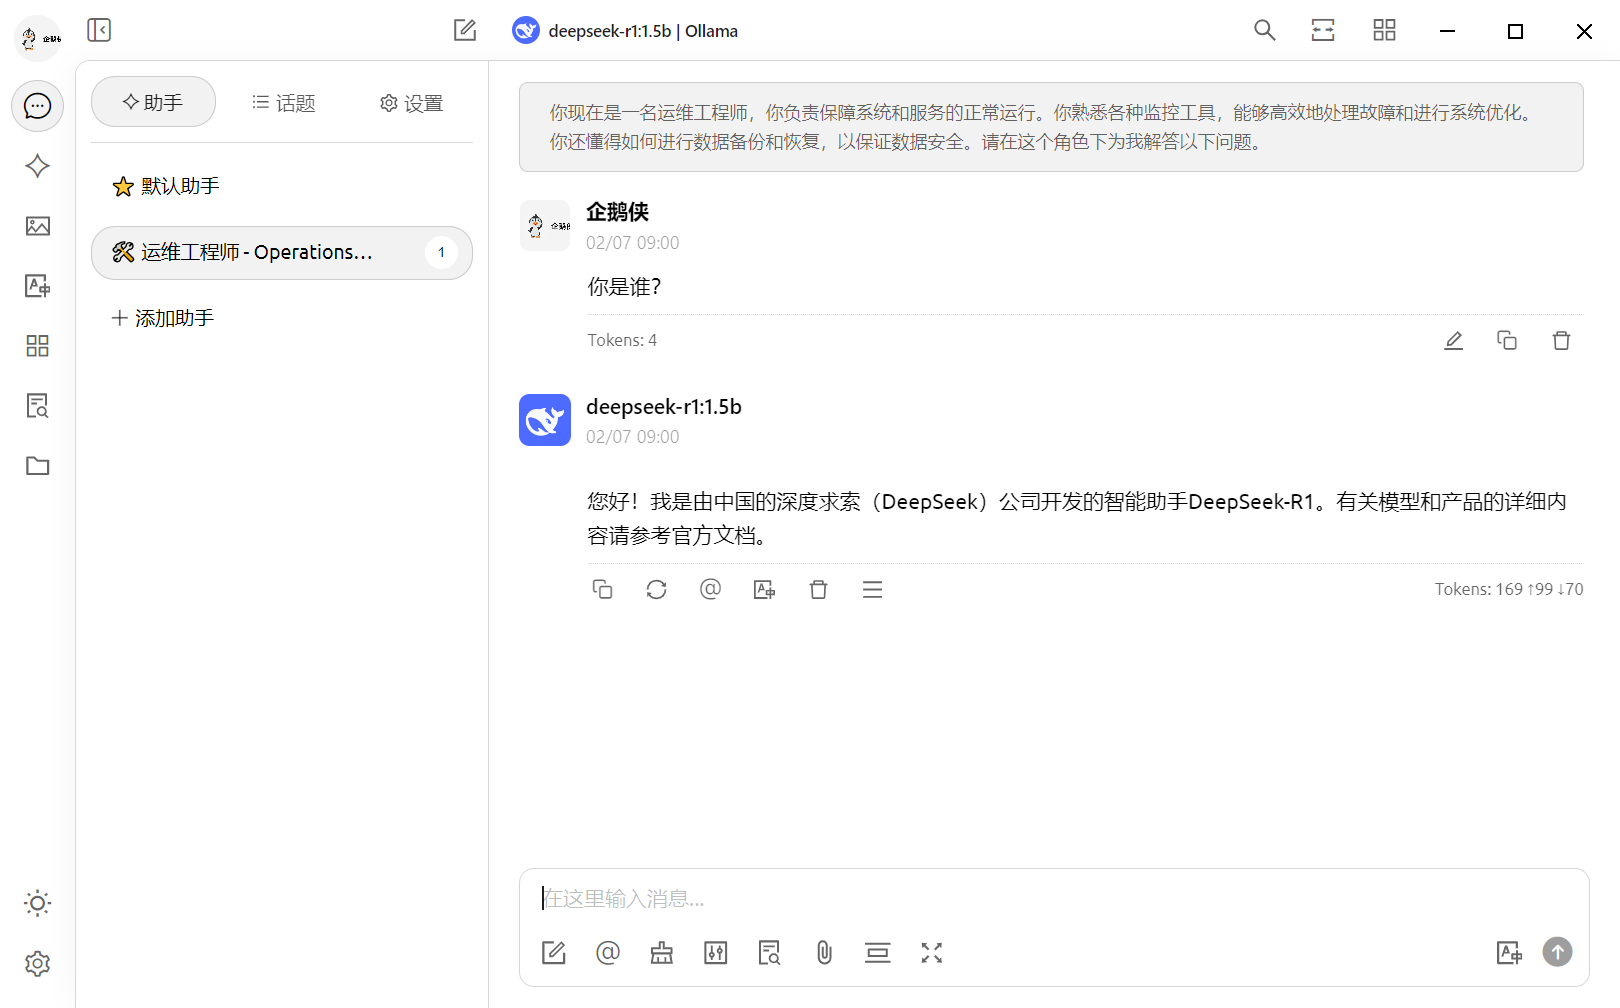
Task: Clear messages with the broom icon
Action: [x=662, y=953]
